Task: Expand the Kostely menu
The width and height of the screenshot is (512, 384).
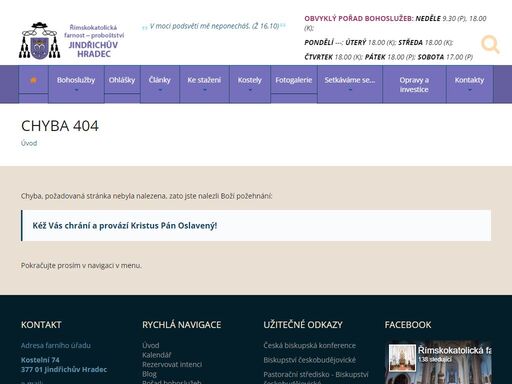Action: click(250, 84)
